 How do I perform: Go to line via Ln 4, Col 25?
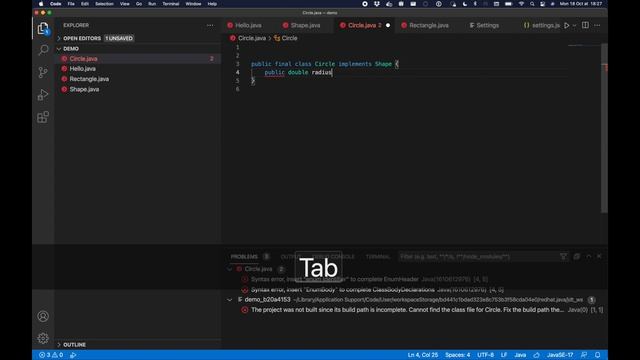423,355
